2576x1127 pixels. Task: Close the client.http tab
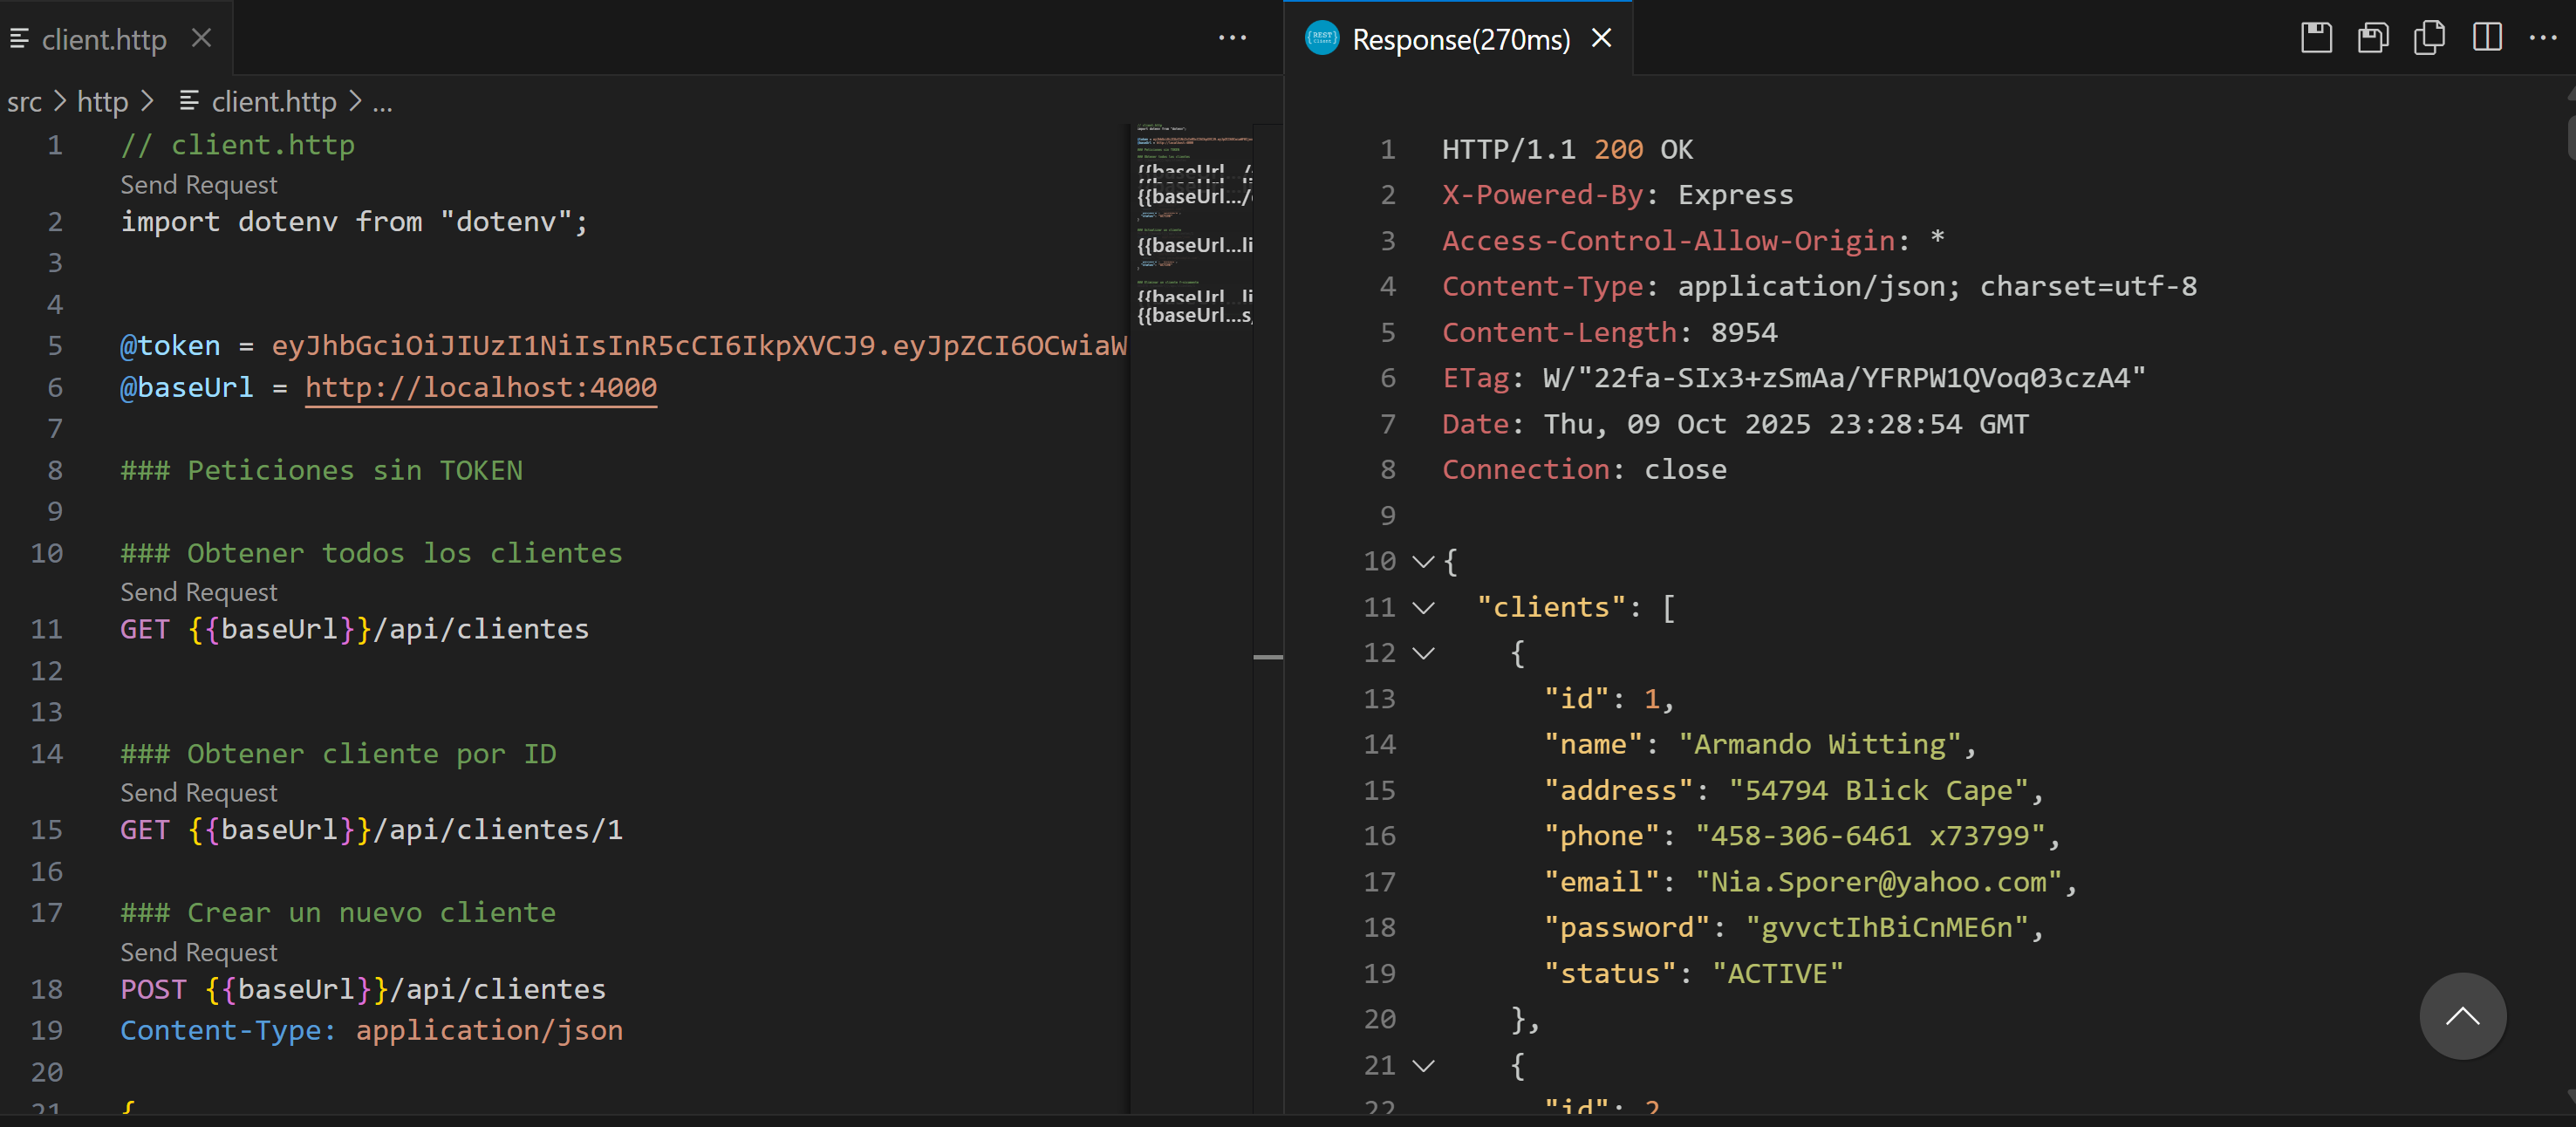pyautogui.click(x=202, y=38)
